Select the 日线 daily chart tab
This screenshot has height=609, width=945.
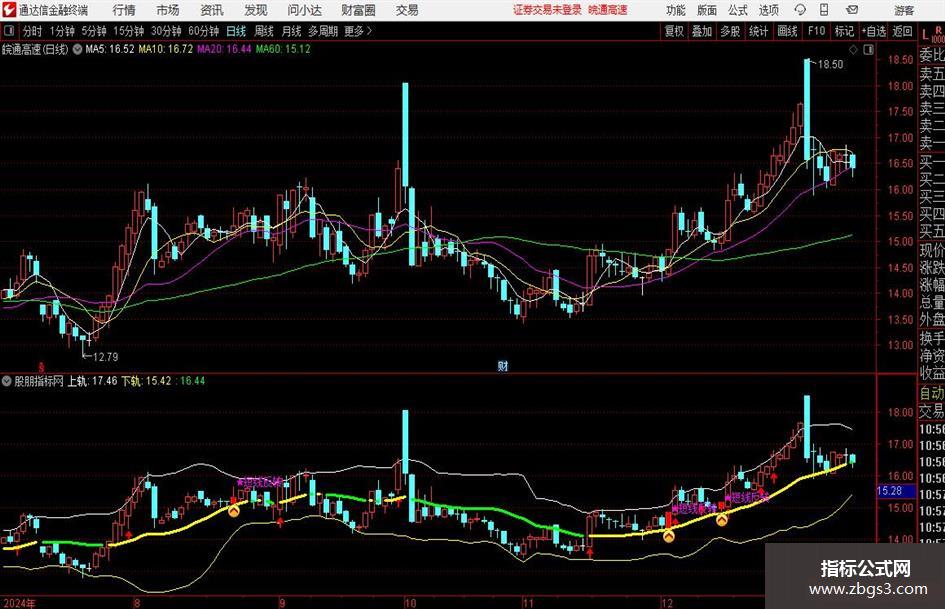[x=236, y=31]
